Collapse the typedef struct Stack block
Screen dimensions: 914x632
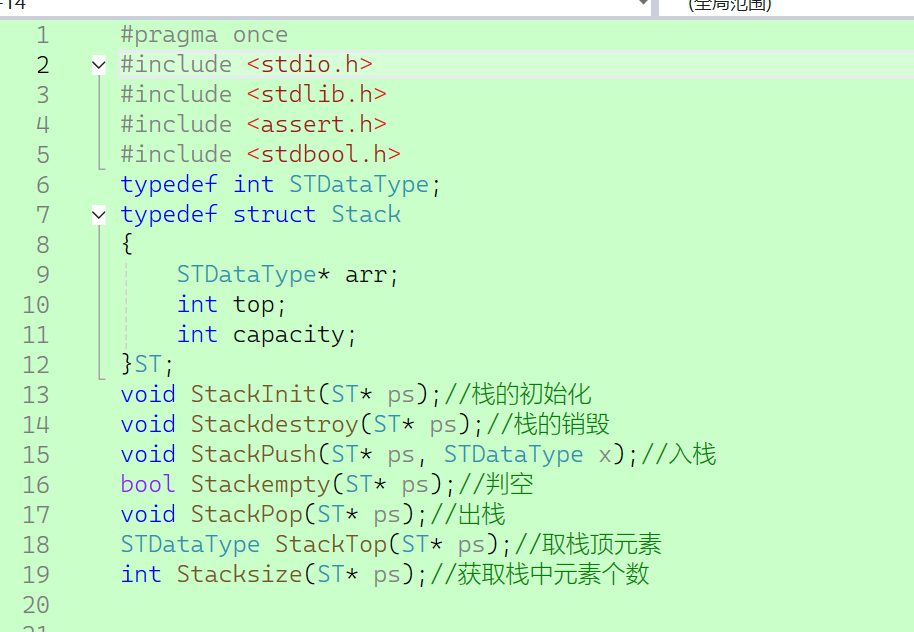(99, 215)
